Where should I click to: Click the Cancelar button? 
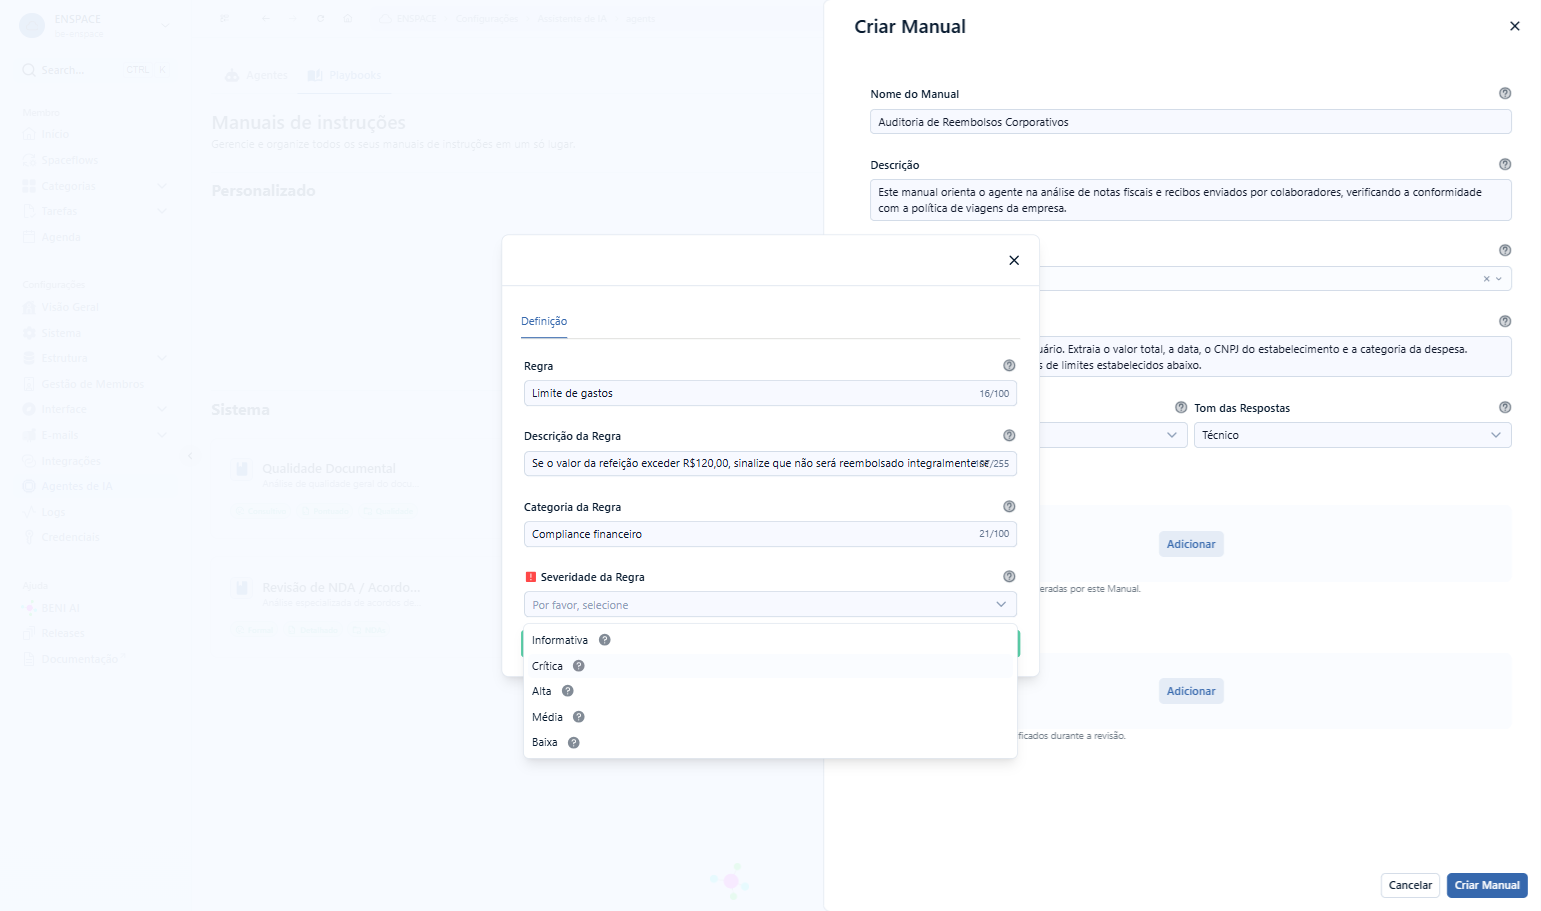1410,885
